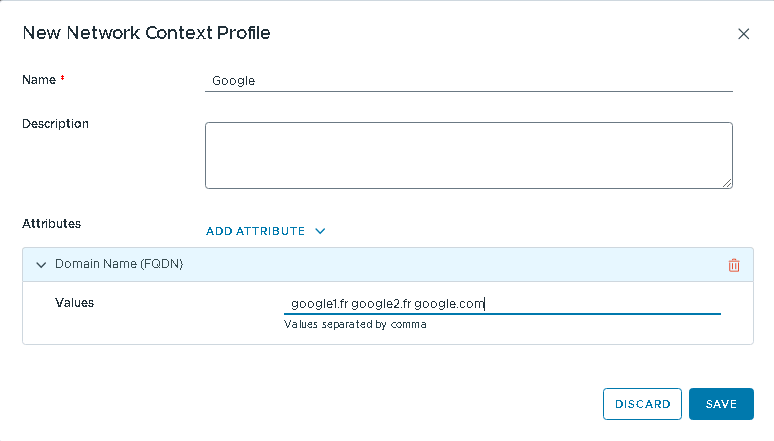Focus the Name field containing Google

[468, 81]
